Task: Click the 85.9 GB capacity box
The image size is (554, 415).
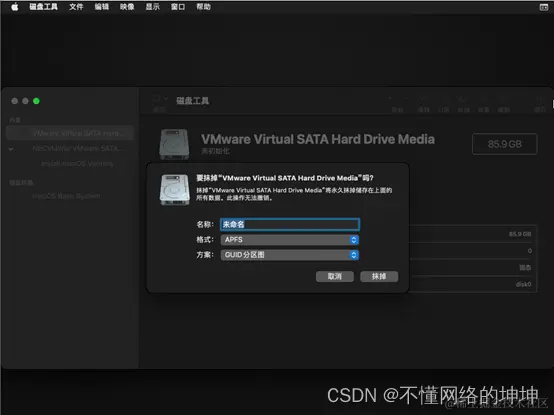Action: pyautogui.click(x=505, y=144)
